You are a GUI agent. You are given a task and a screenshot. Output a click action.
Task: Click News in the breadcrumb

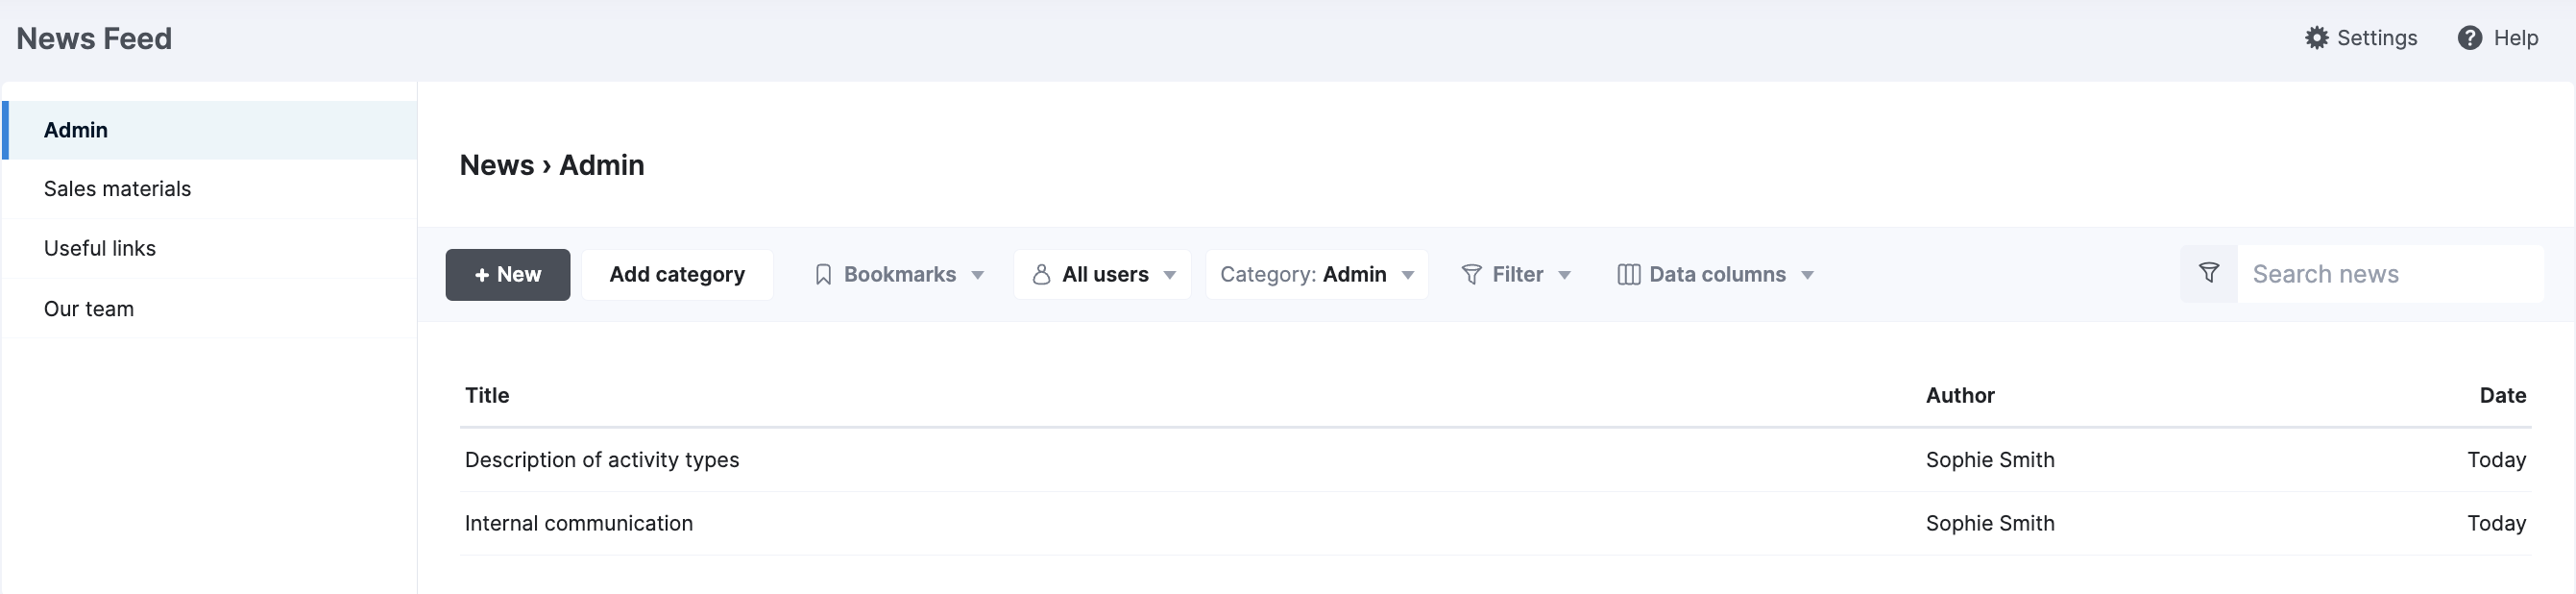click(497, 165)
